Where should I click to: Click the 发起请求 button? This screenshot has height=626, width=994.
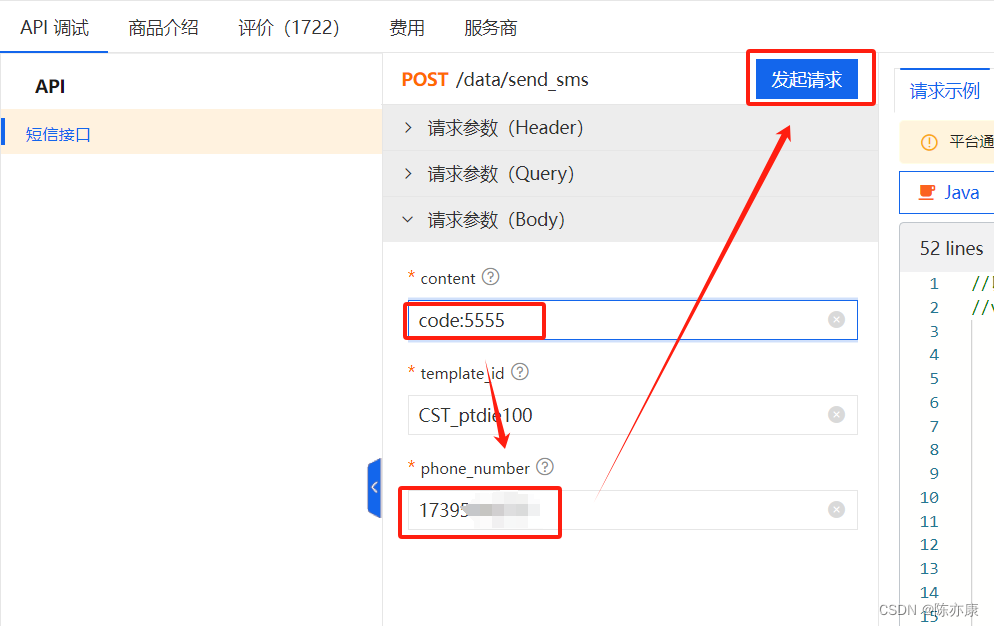point(806,79)
